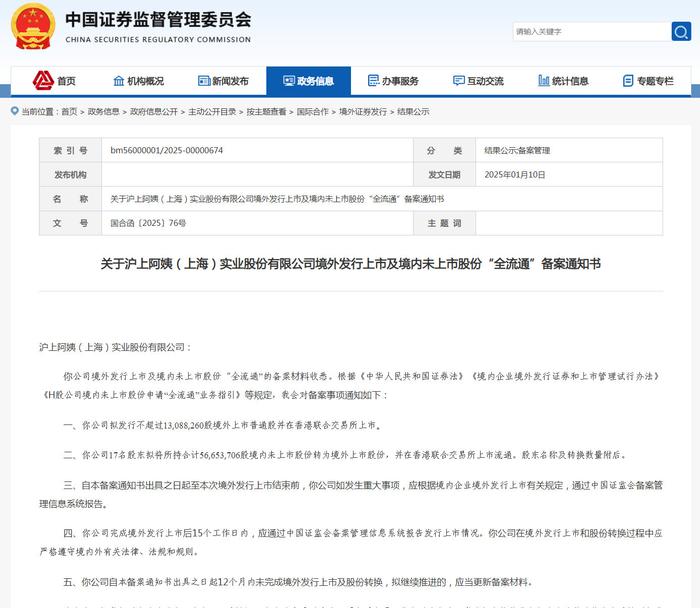This screenshot has height=608, width=700.
Task: Focus the keyword search input field
Action: pyautogui.click(x=592, y=32)
